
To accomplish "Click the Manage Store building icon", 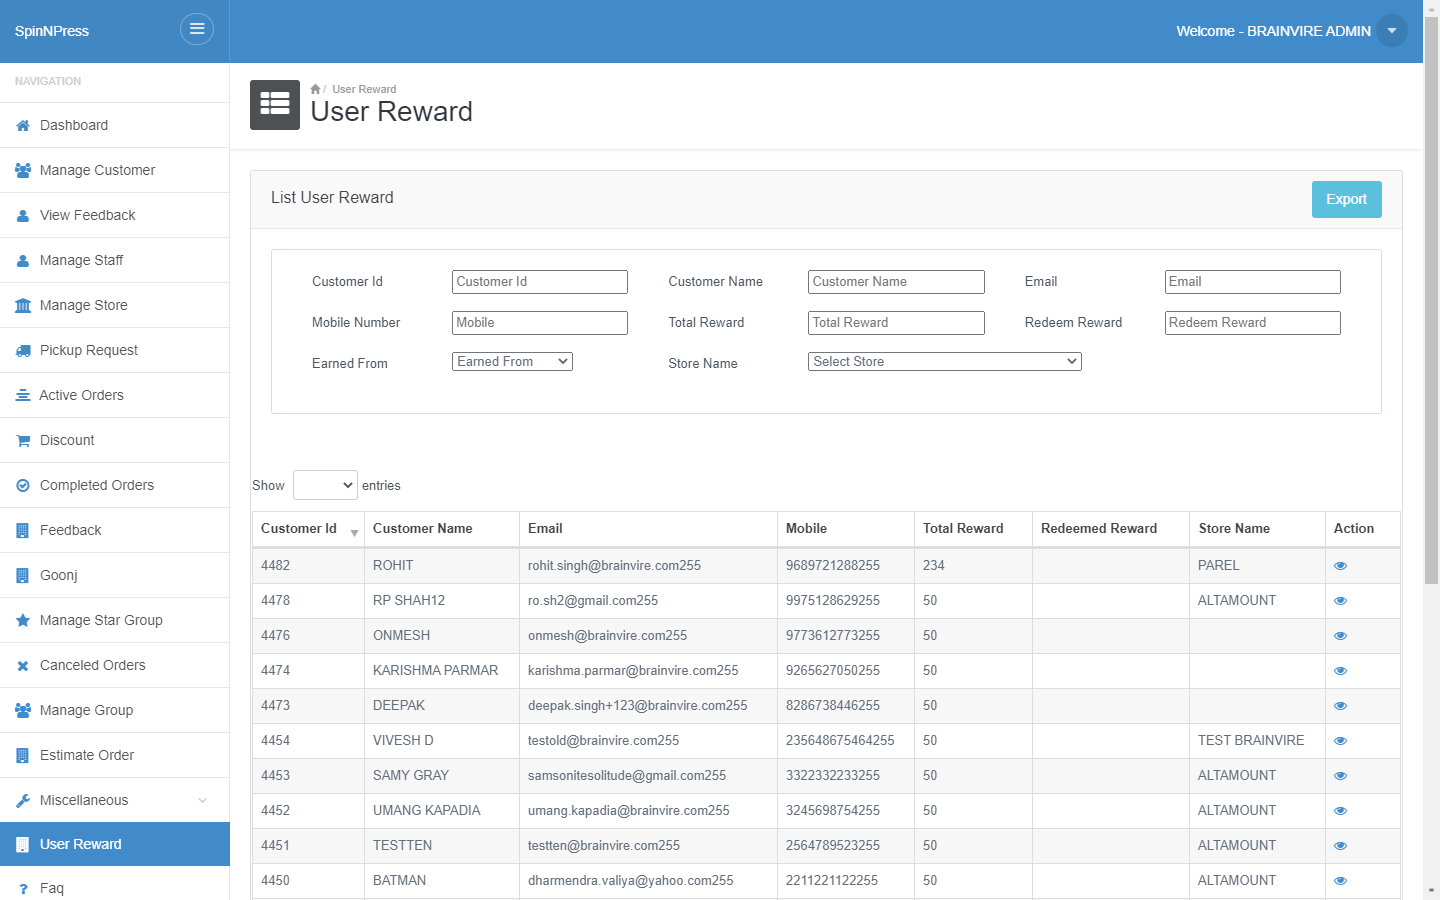I will pyautogui.click(x=23, y=306).
